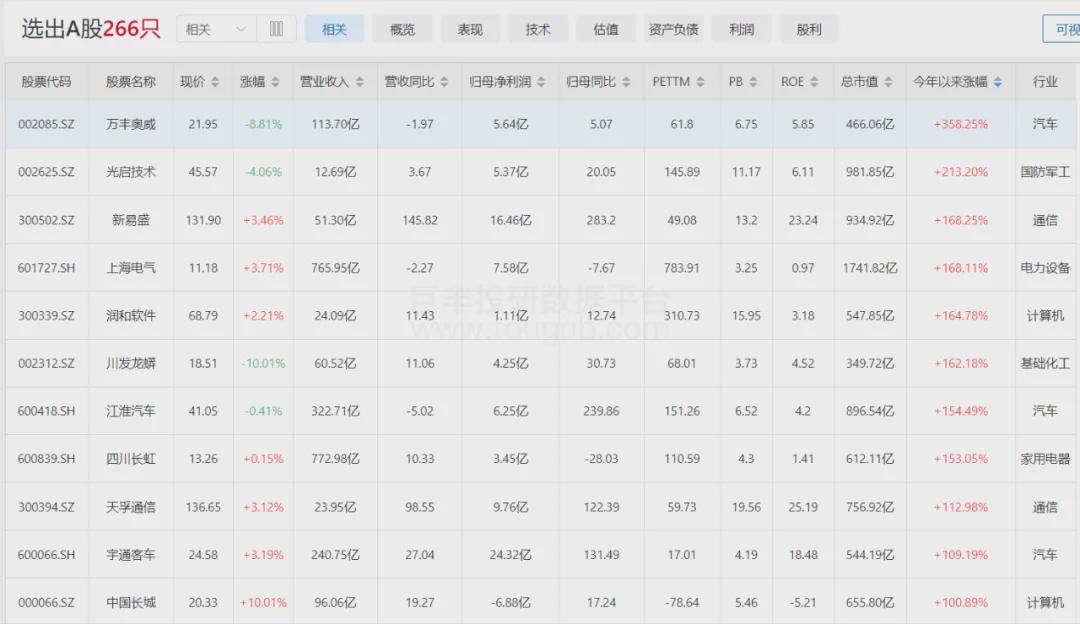This screenshot has height=624, width=1080.
Task: Click the 行业 column header
Action: click(x=1045, y=82)
